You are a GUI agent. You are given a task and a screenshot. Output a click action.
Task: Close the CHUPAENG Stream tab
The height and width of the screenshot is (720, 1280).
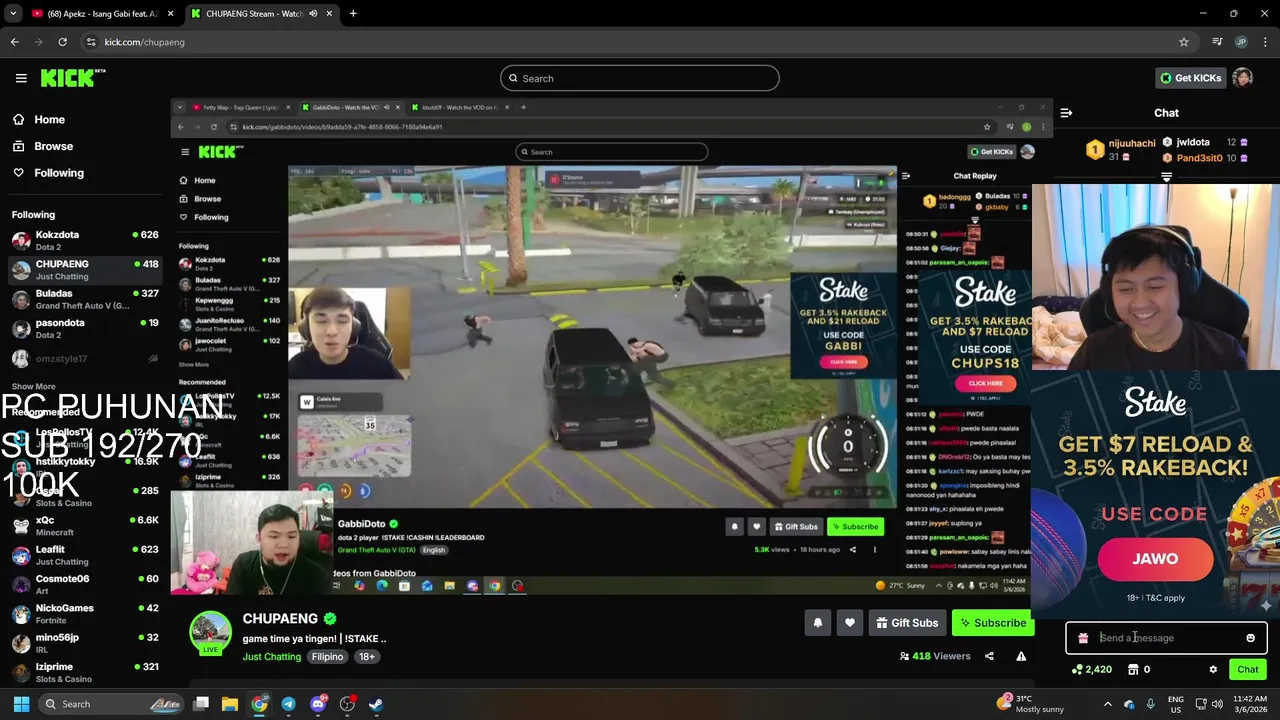pyautogui.click(x=329, y=14)
